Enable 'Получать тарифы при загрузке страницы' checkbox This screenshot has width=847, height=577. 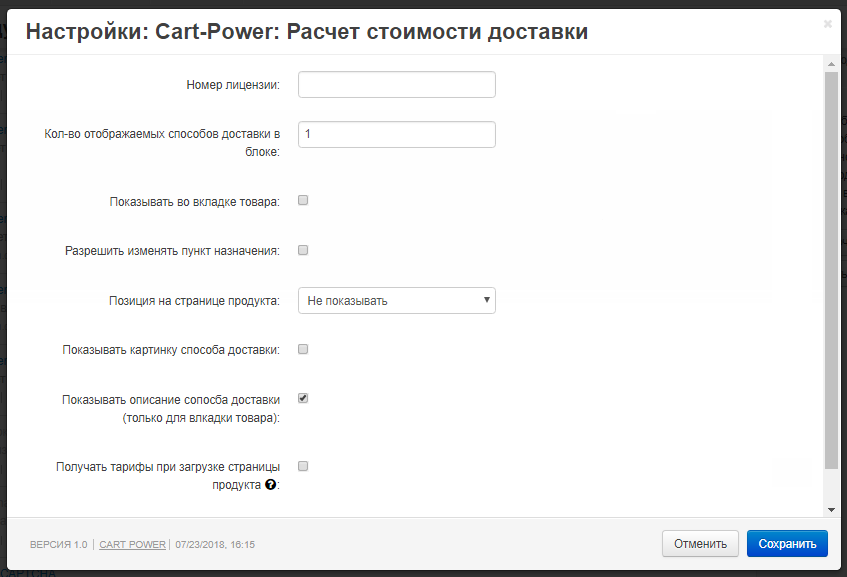click(x=303, y=466)
